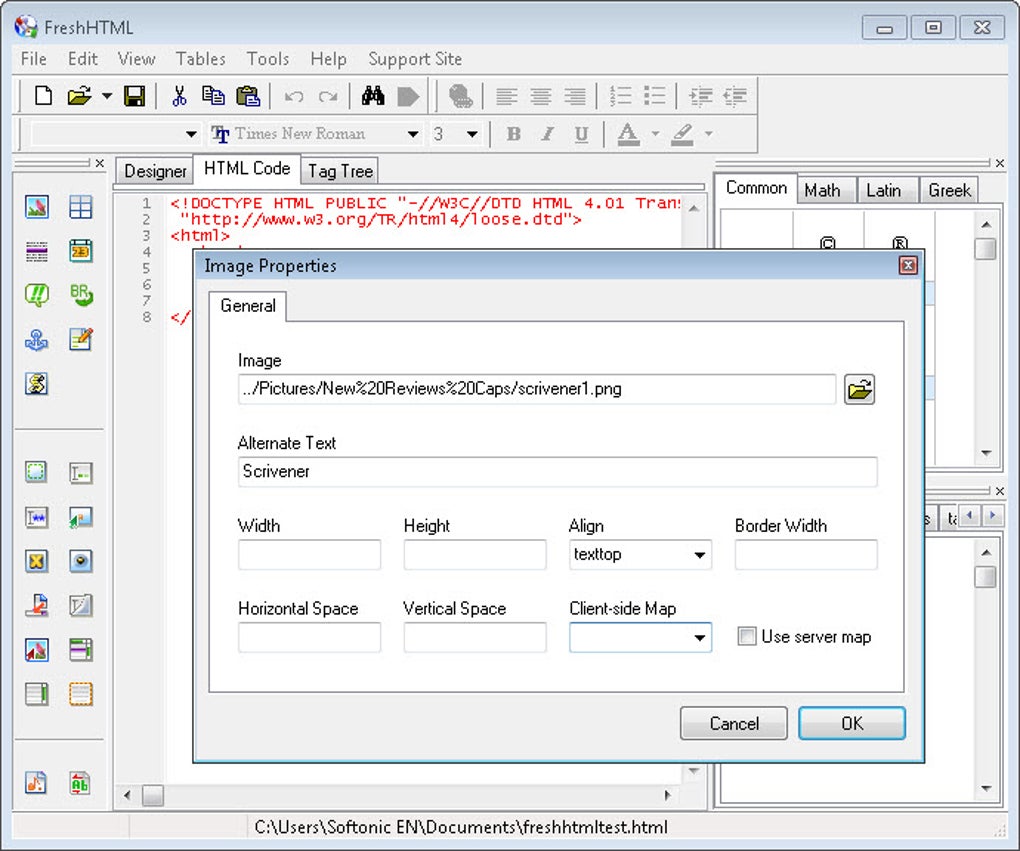
Task: Click the Copy toolbar icon
Action: (213, 96)
